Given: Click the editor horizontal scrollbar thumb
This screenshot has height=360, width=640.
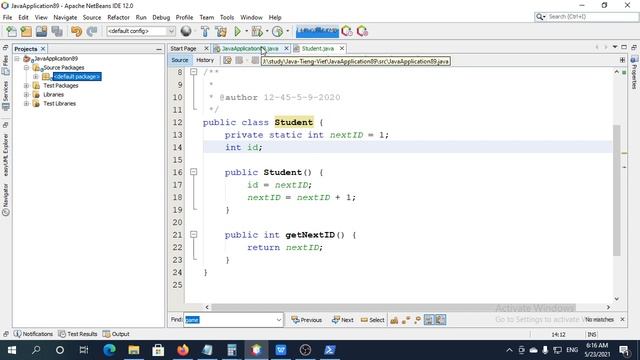Looking at the screenshot, I should tap(393, 307).
